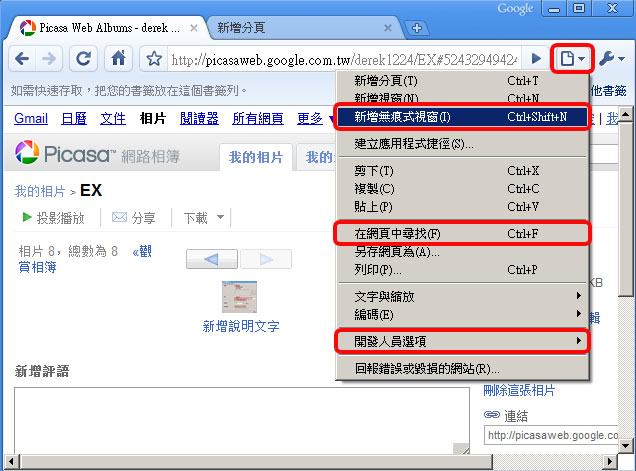Click the 新增說明文字 link

241,326
